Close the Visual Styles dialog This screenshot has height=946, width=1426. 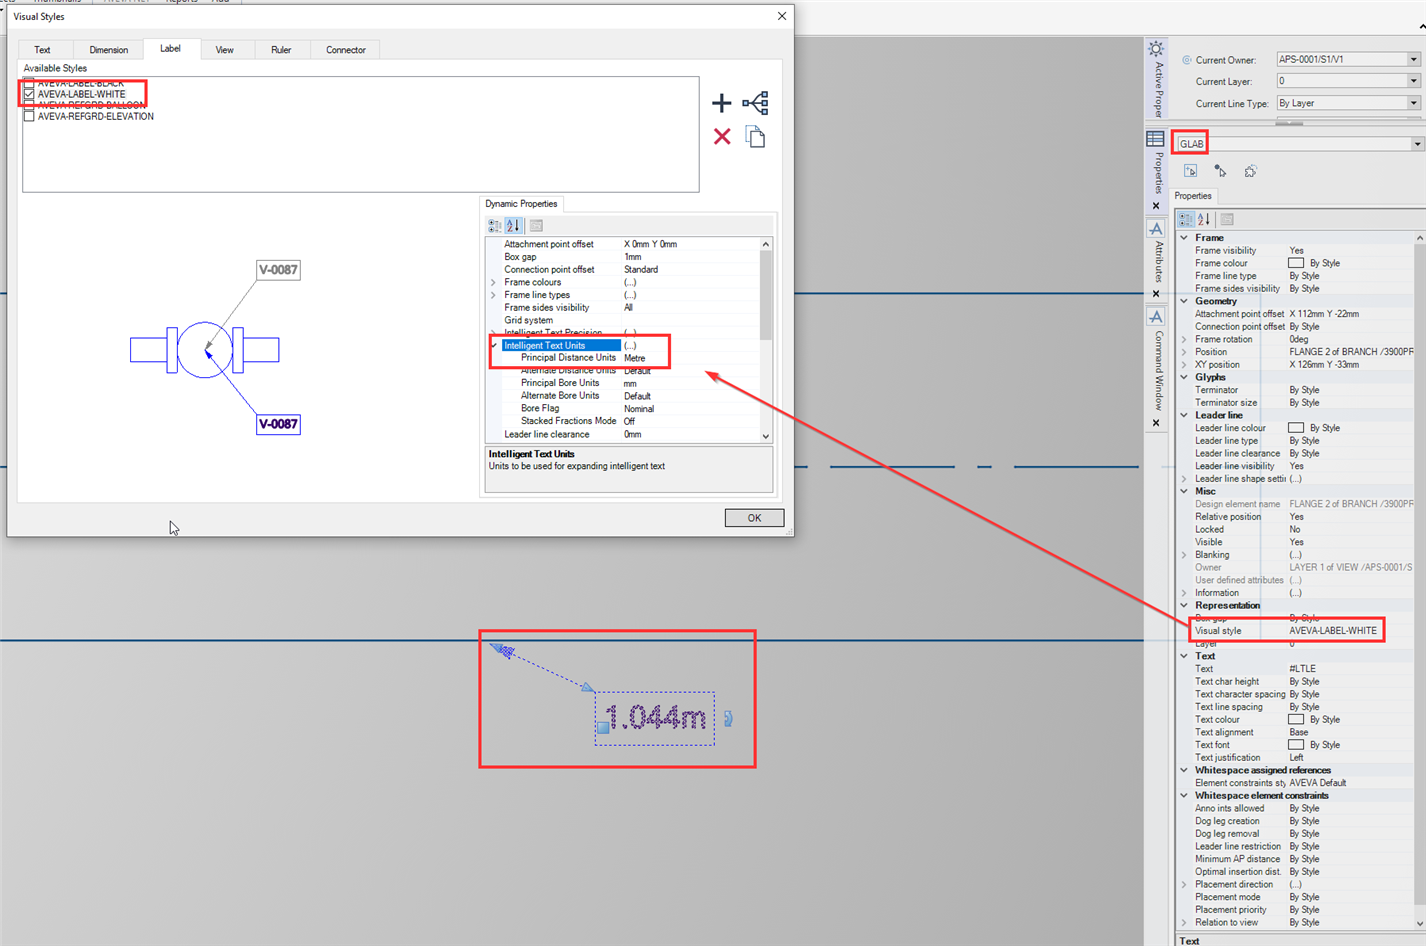point(782,16)
